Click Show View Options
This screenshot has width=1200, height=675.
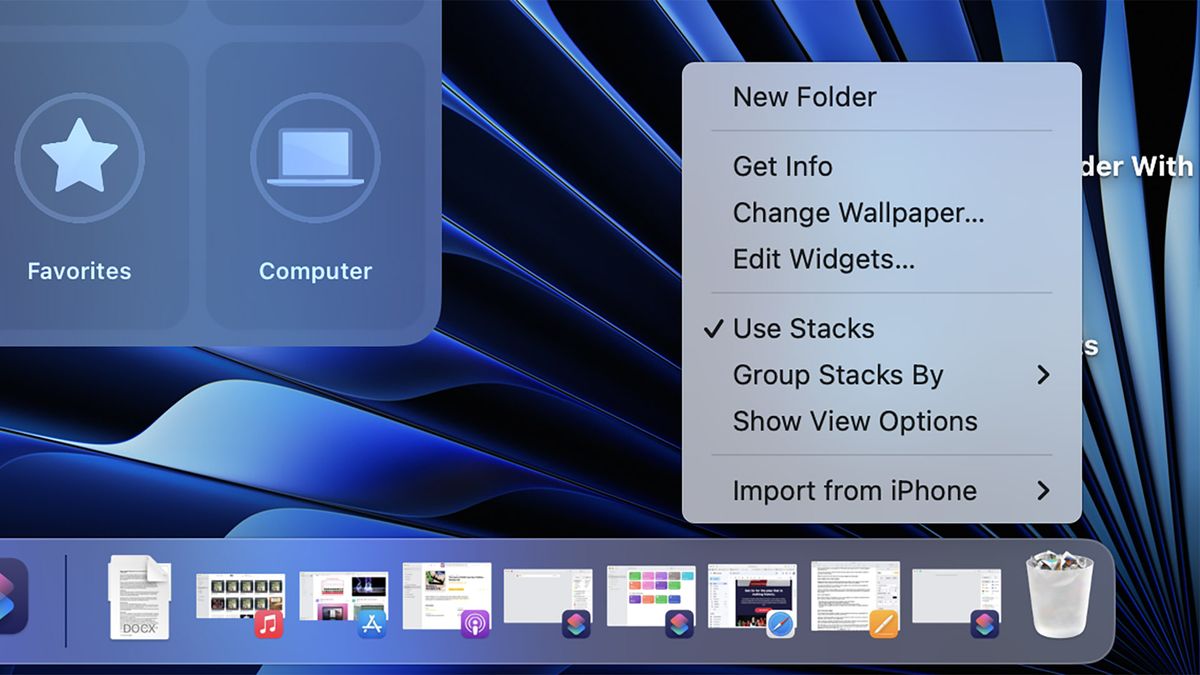(x=854, y=421)
